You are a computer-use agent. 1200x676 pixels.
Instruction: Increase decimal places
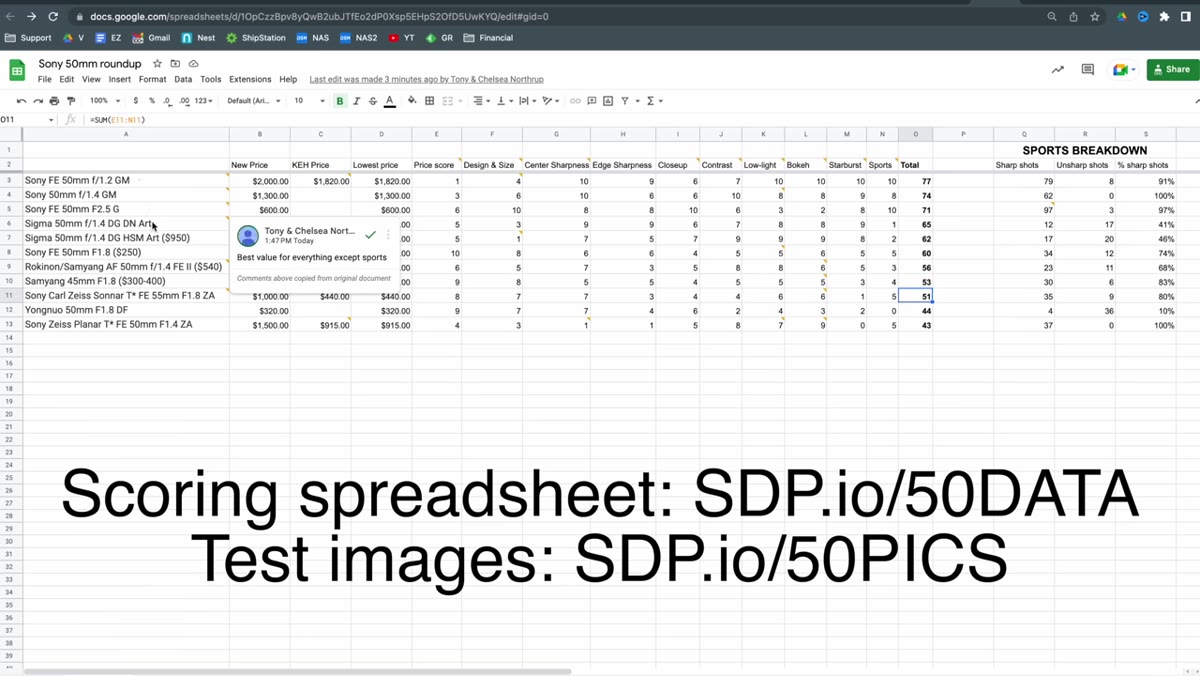click(184, 101)
